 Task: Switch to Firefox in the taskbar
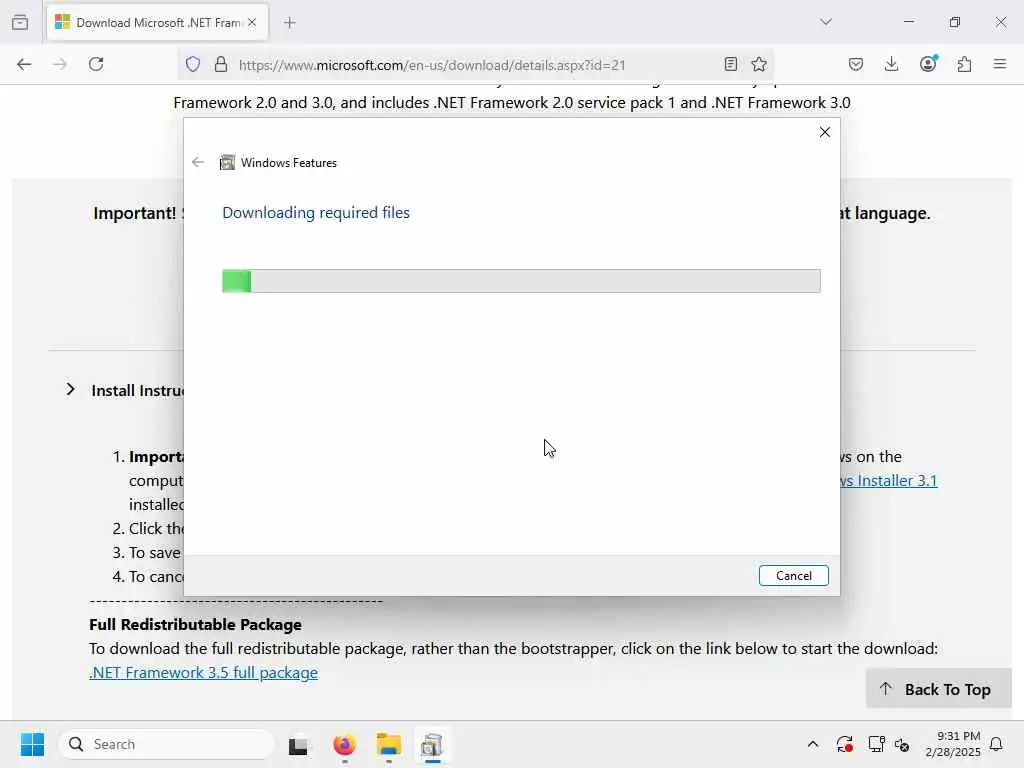click(344, 744)
